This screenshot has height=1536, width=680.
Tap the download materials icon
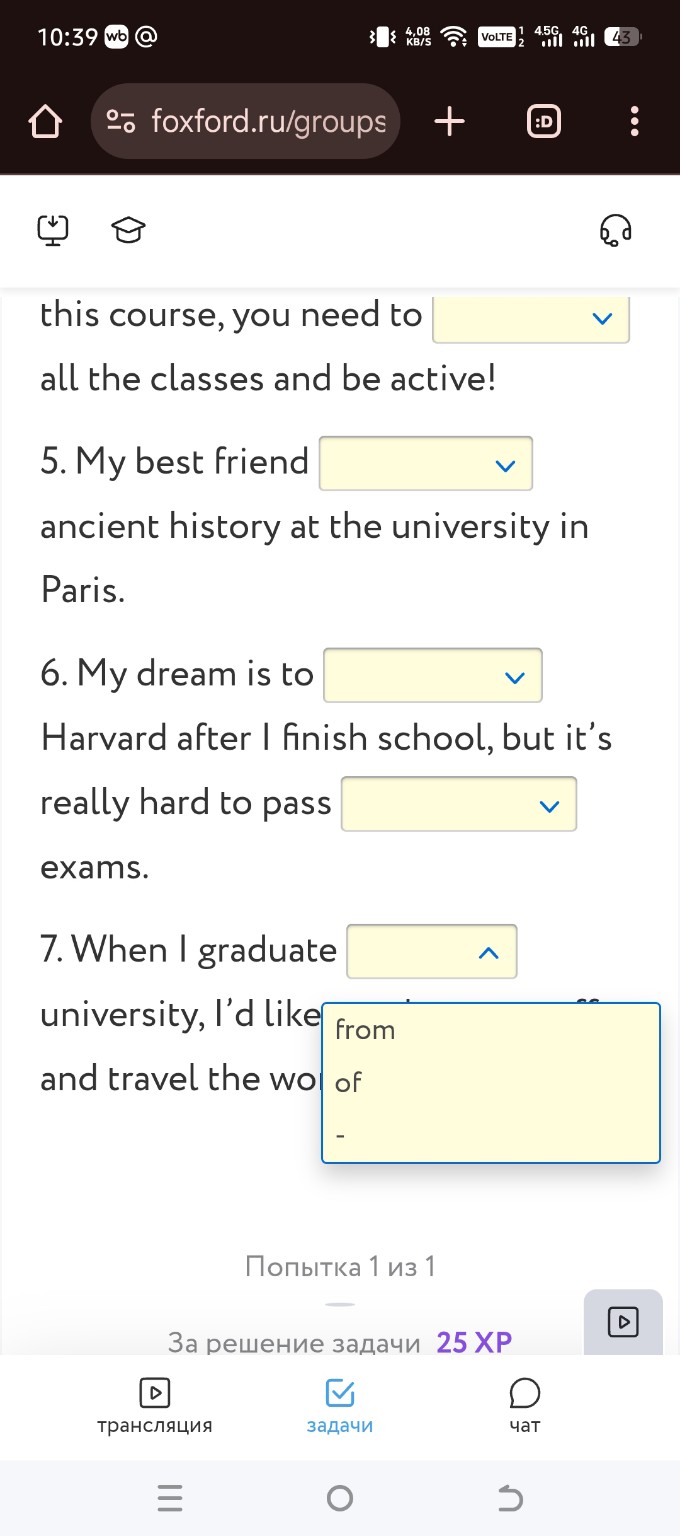pyautogui.click(x=53, y=230)
